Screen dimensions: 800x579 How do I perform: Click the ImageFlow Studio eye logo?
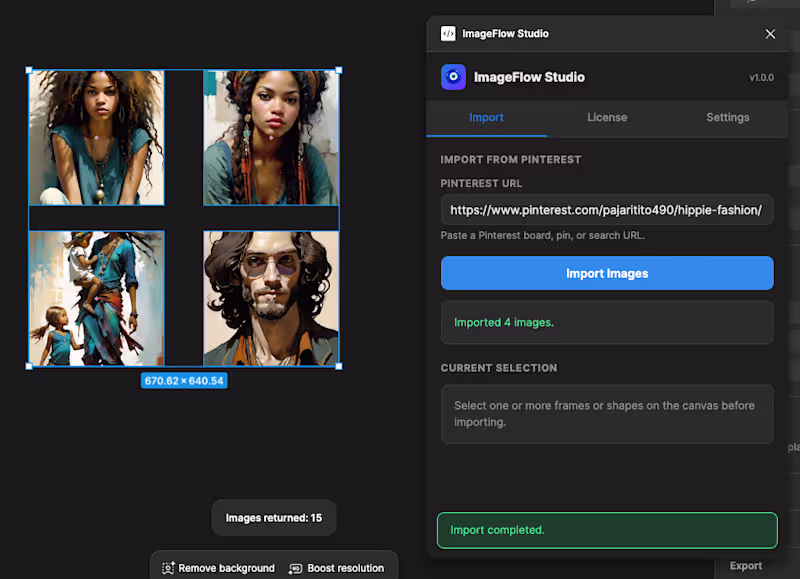453,77
